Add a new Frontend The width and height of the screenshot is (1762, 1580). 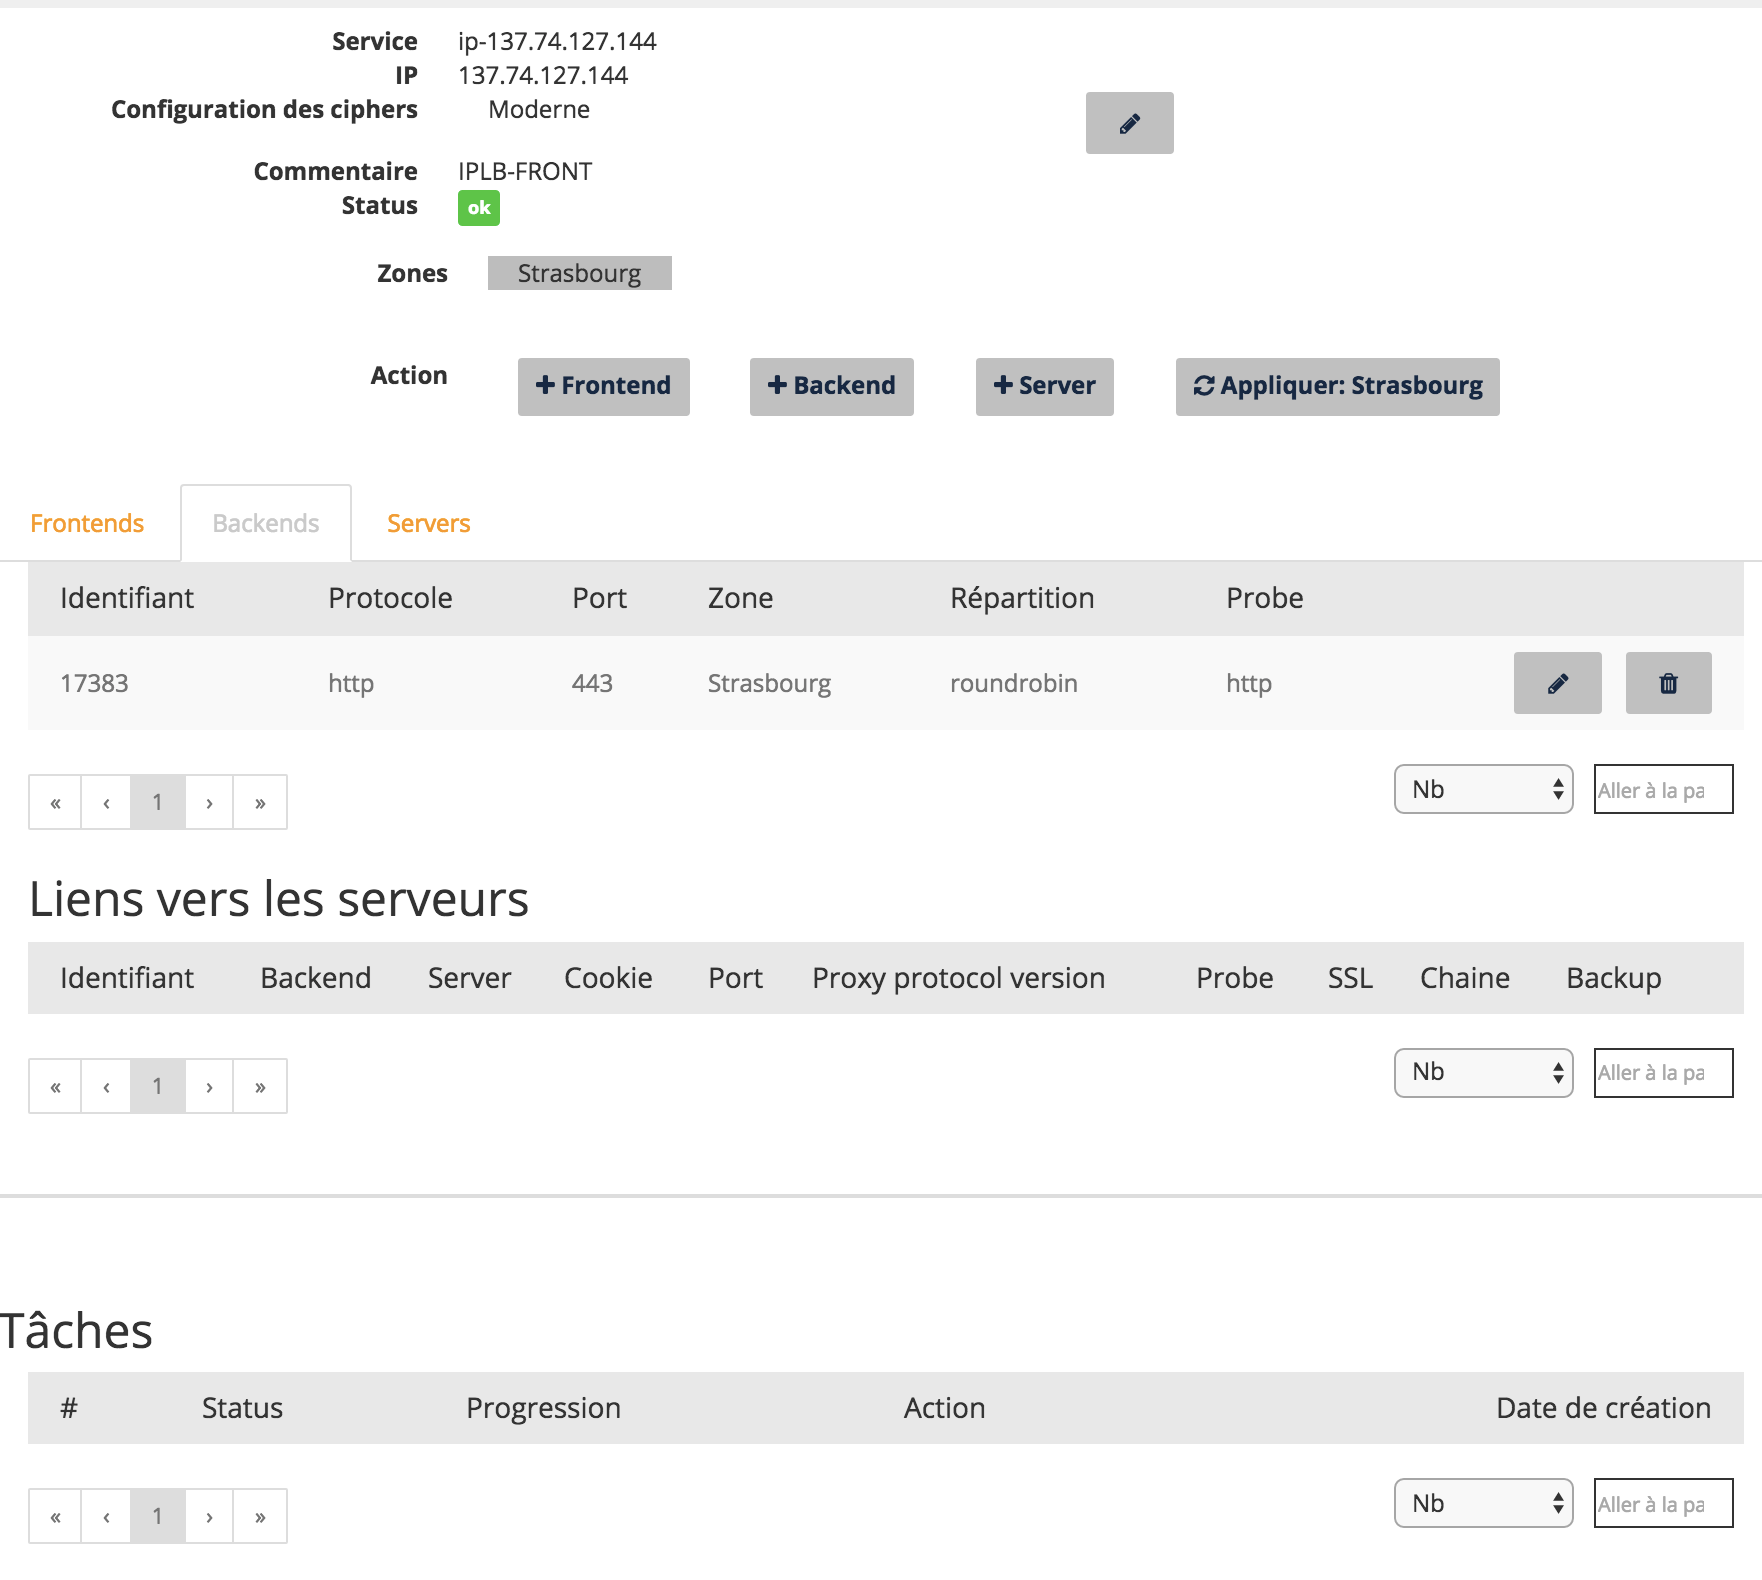tap(603, 386)
